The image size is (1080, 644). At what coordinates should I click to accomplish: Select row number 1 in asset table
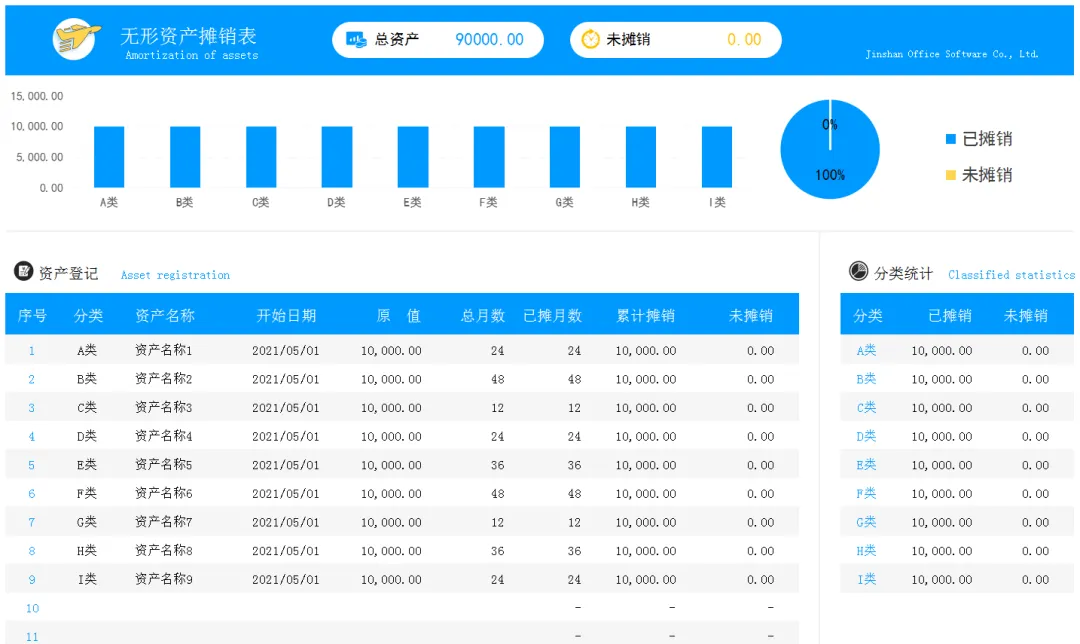[x=32, y=351]
